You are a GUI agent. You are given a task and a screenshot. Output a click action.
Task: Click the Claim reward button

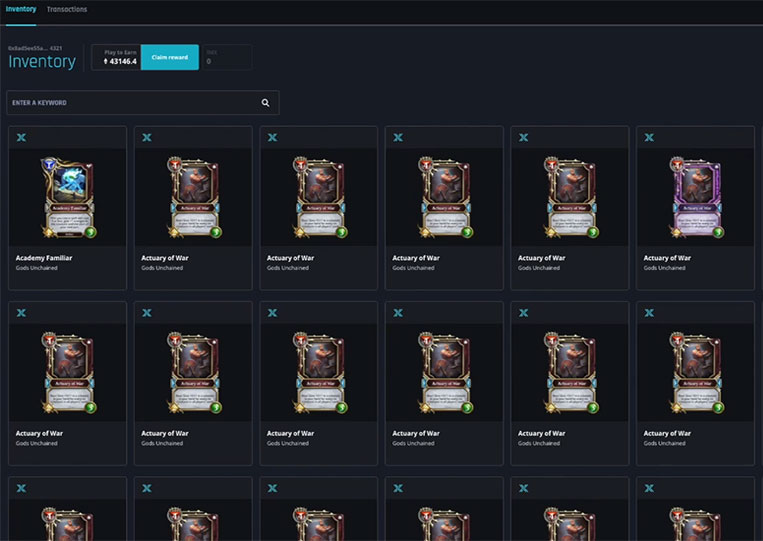pyautogui.click(x=169, y=57)
